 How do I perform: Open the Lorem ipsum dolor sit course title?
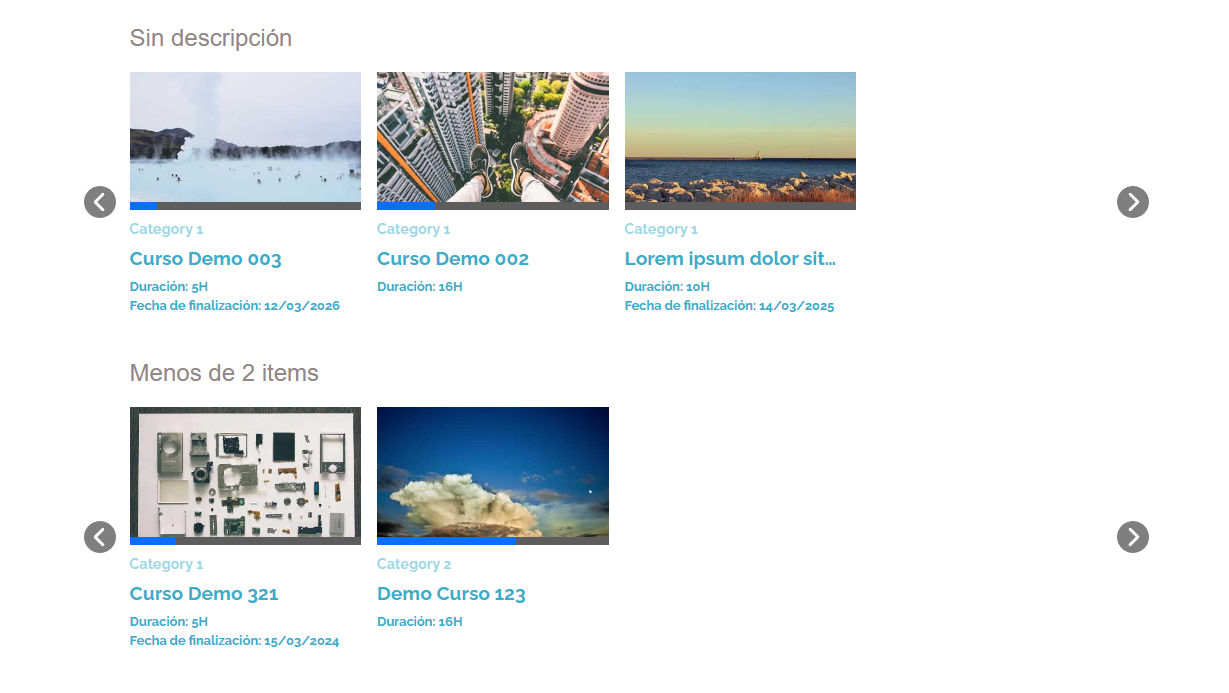tap(730, 259)
